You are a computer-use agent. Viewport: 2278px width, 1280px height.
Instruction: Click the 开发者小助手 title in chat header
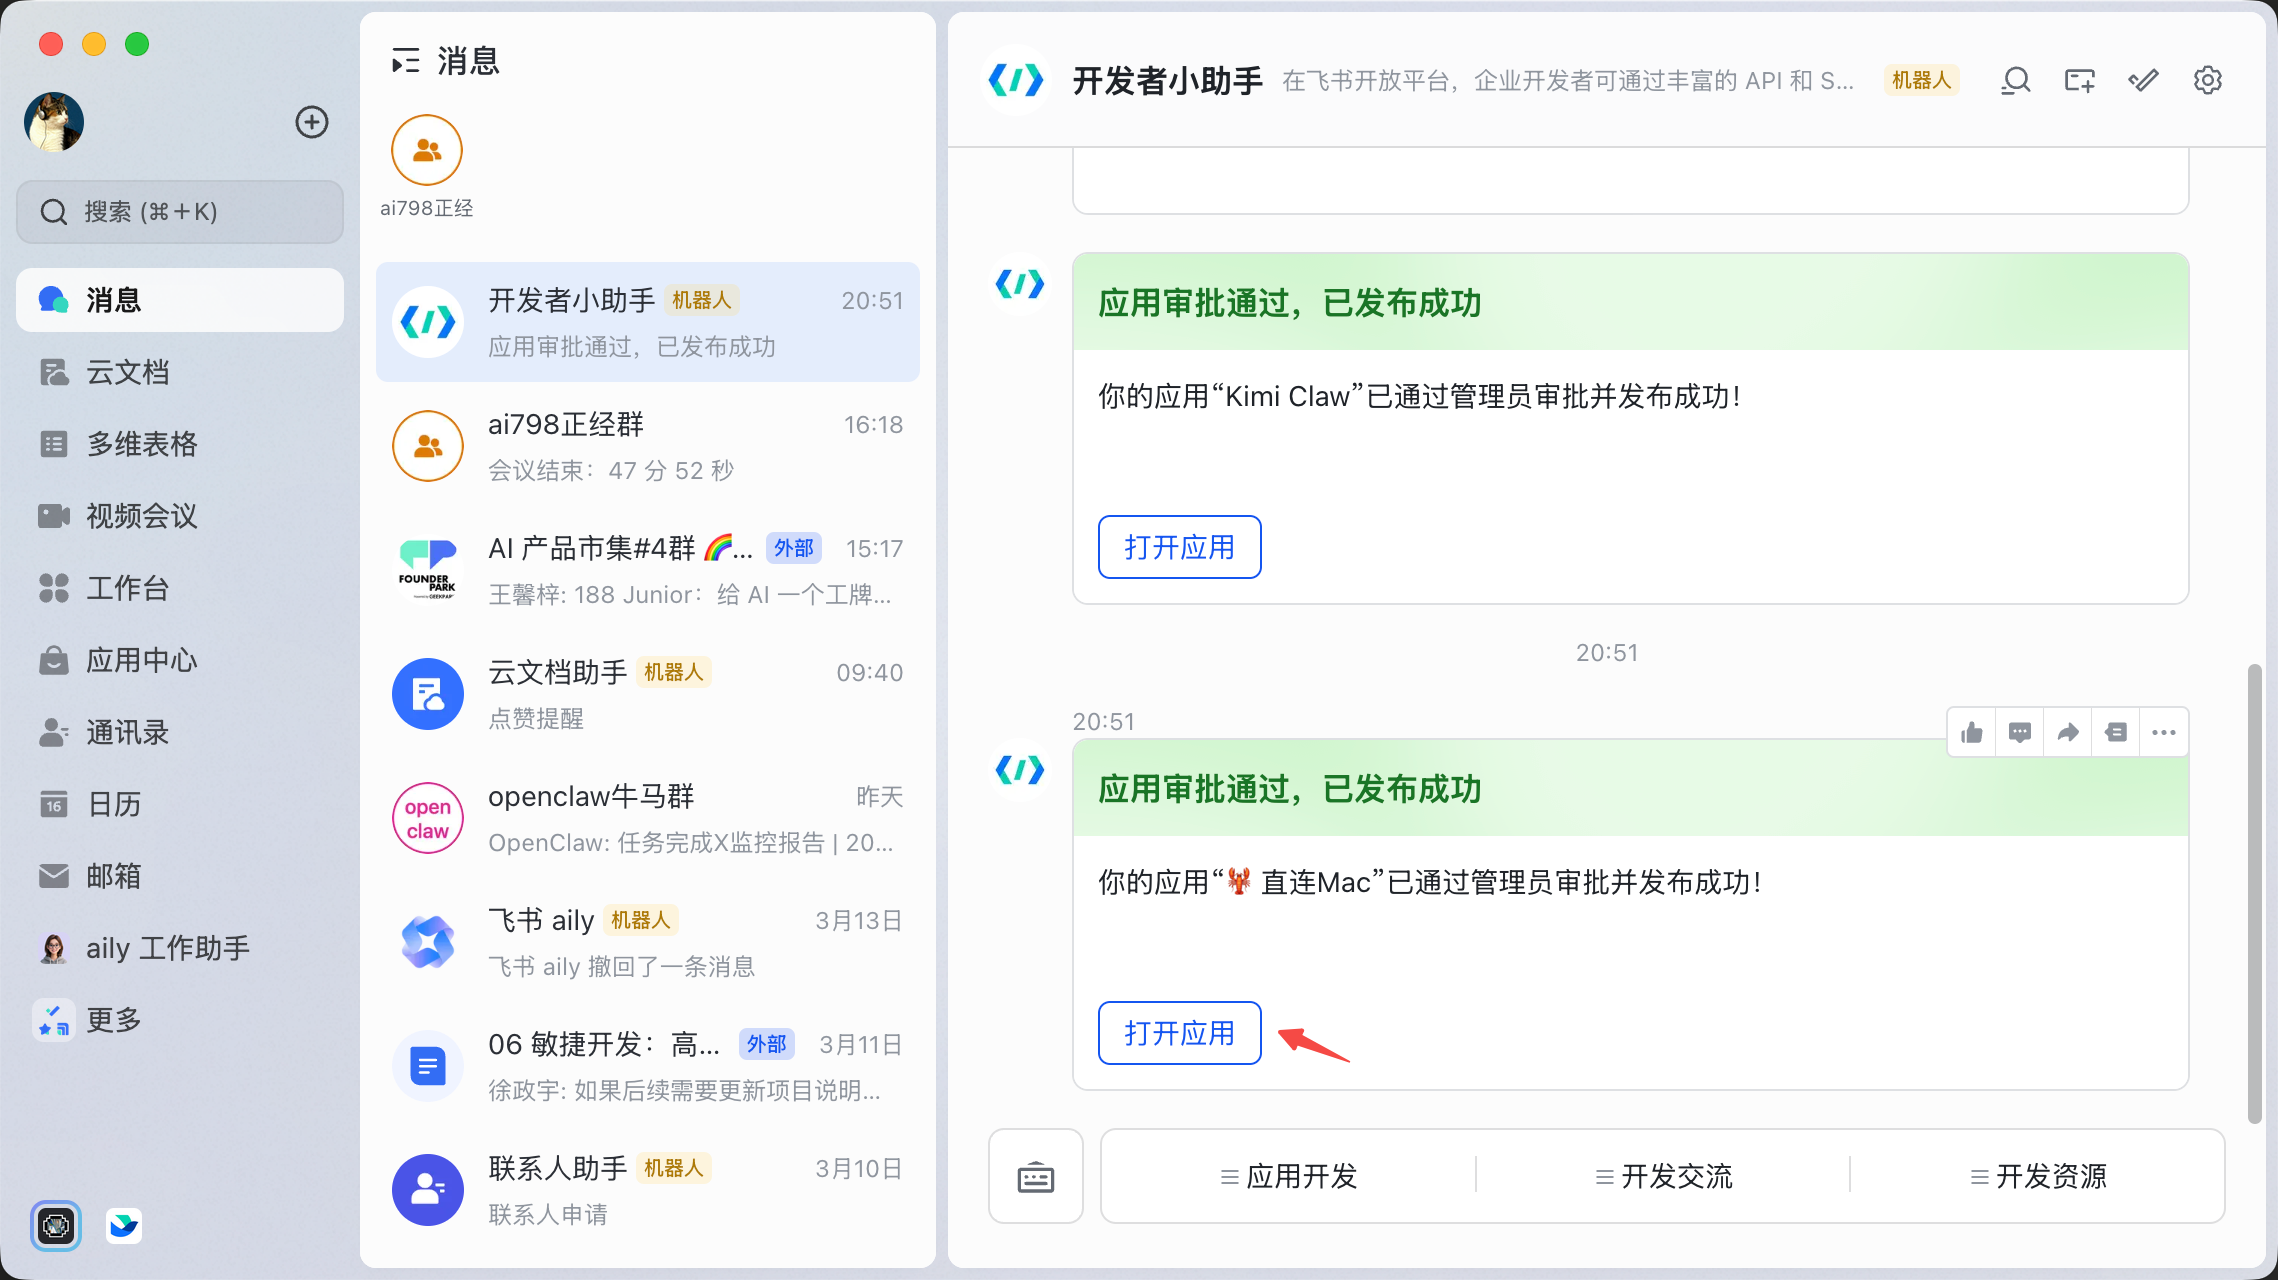pos(1168,81)
